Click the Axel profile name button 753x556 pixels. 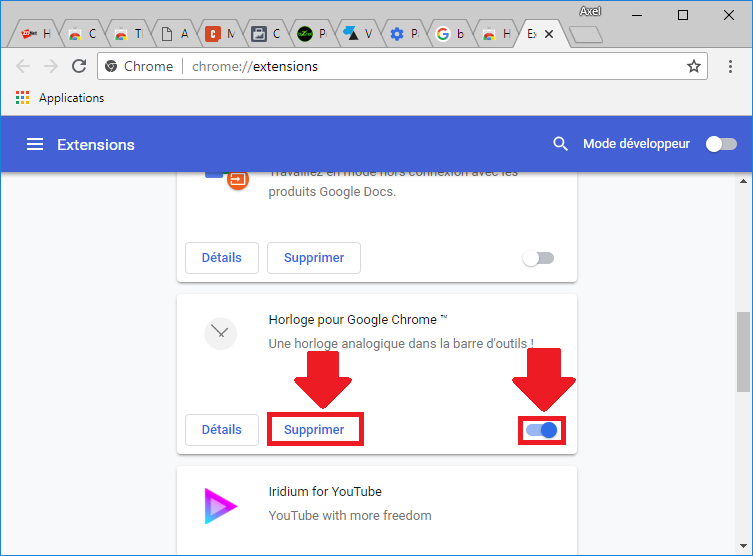590,11
